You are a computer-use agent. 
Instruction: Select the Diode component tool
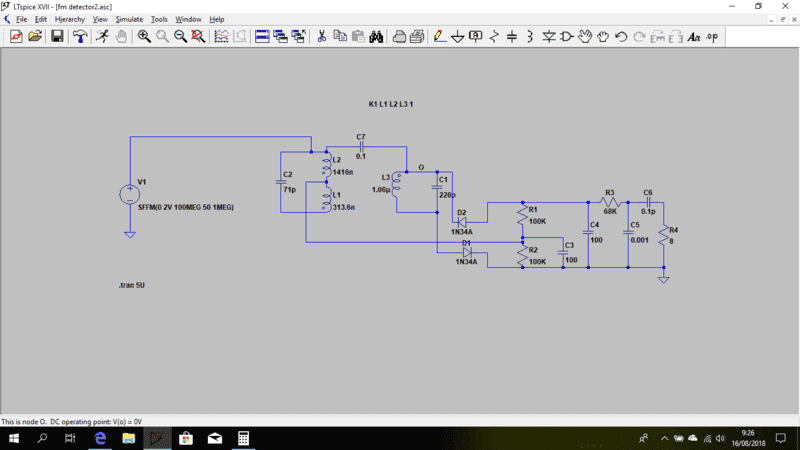pyautogui.click(x=548, y=37)
